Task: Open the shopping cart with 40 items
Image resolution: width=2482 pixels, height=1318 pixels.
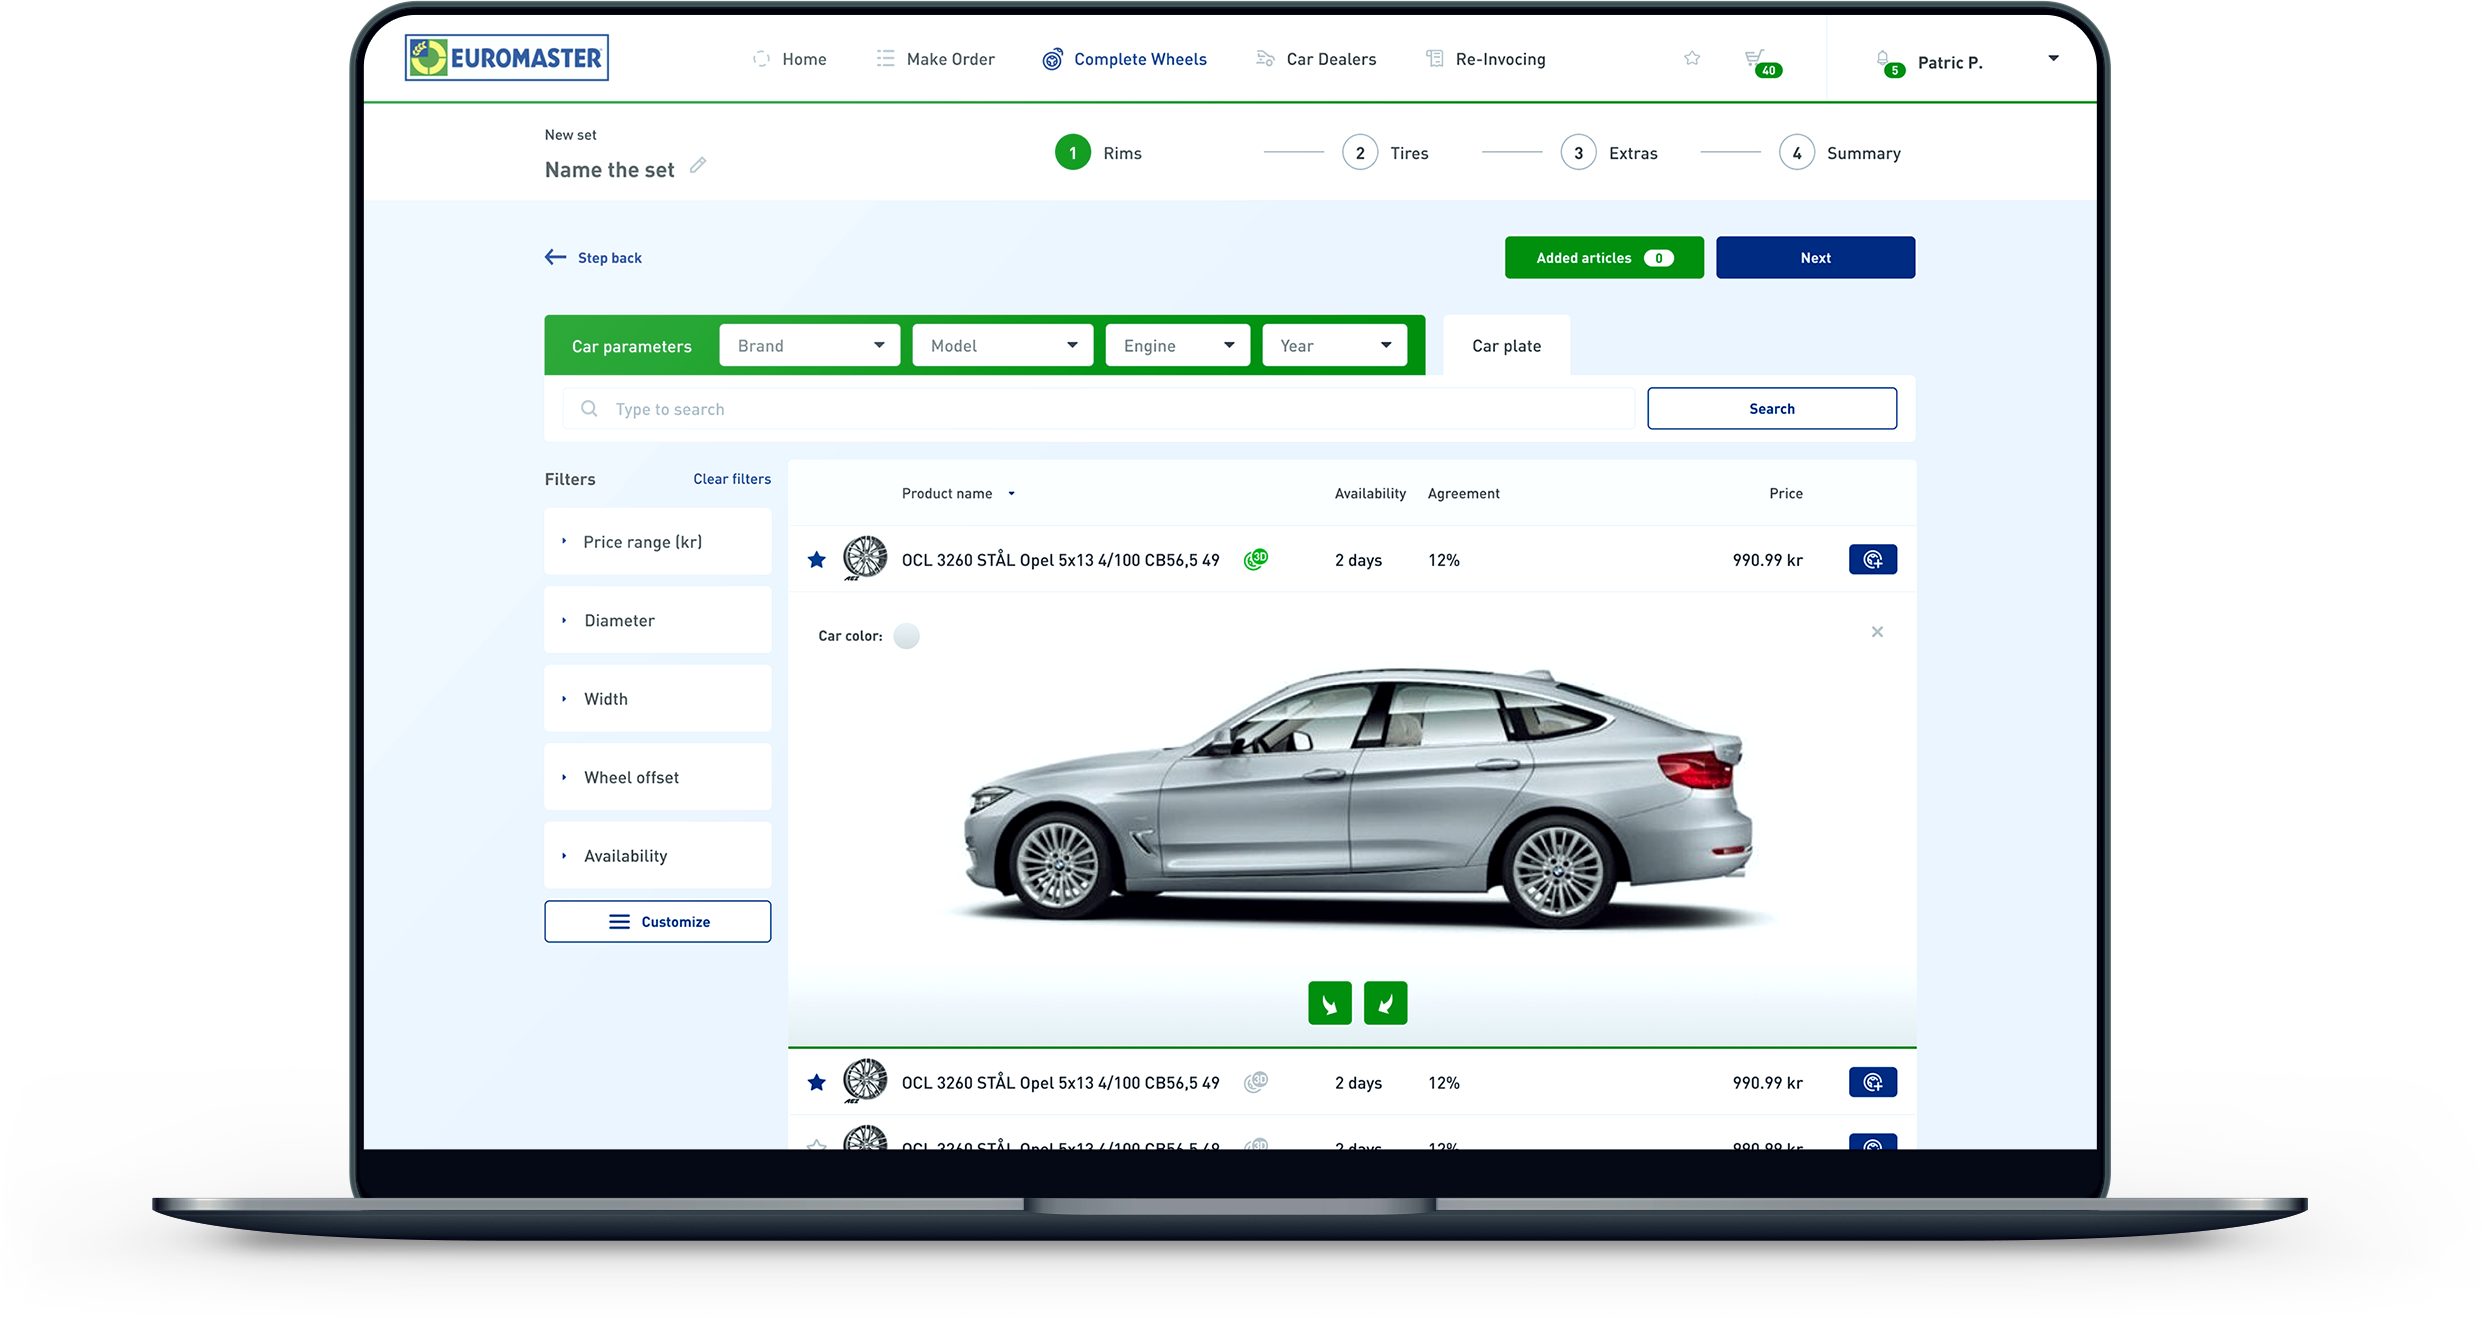Action: (1761, 62)
